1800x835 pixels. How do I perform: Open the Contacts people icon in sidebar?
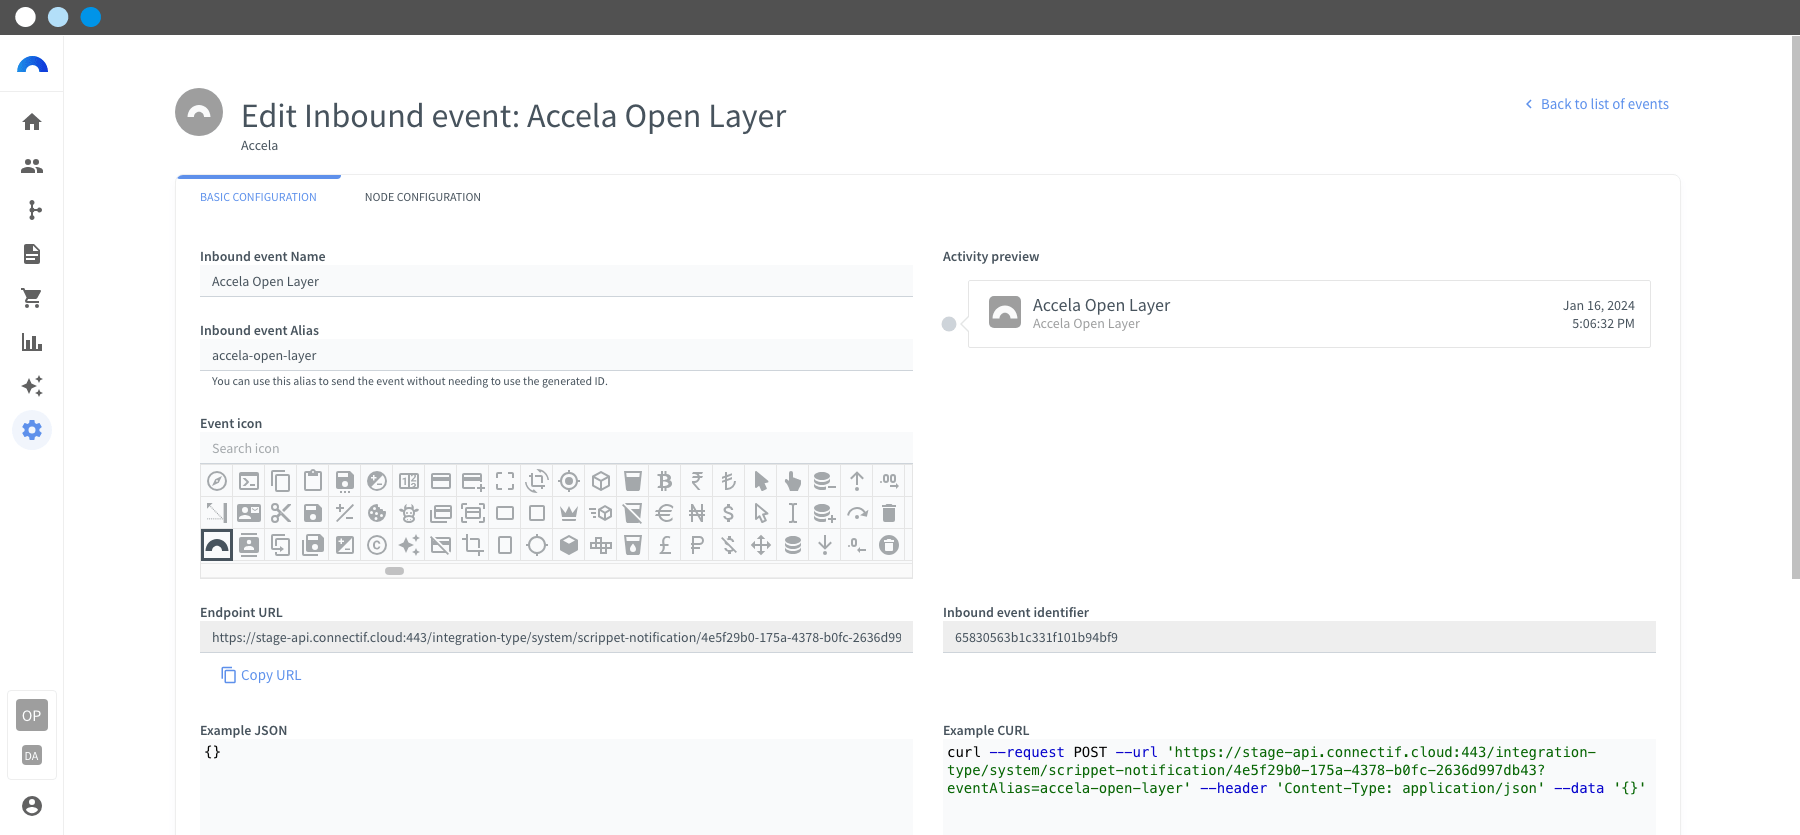[32, 166]
